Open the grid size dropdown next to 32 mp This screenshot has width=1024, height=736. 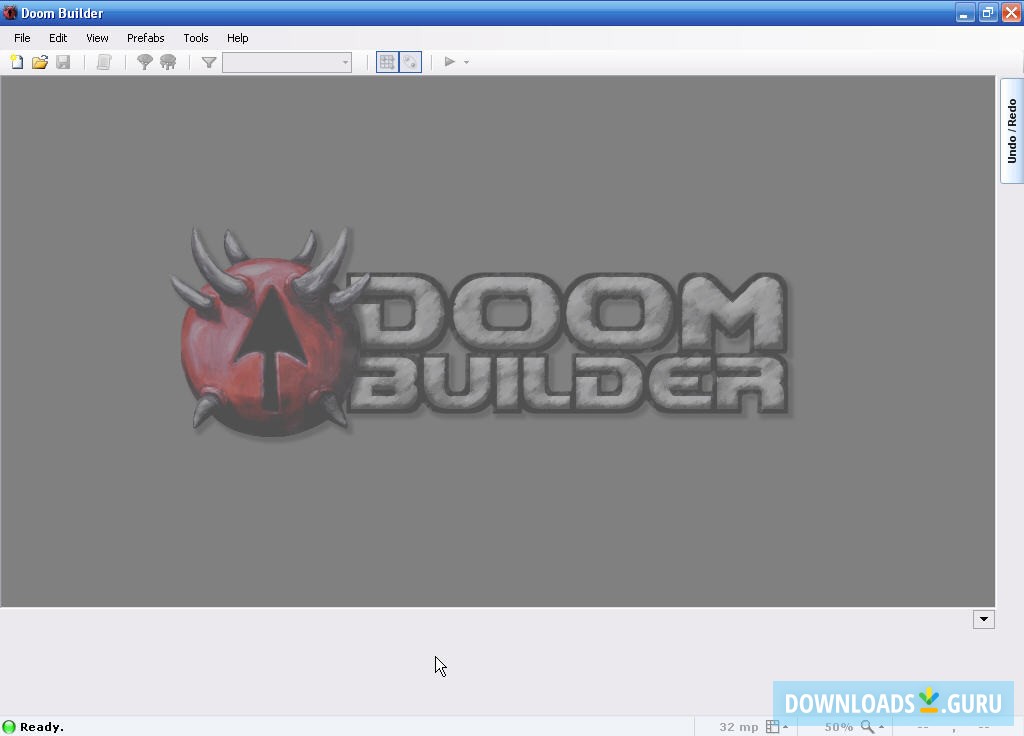(x=785, y=727)
